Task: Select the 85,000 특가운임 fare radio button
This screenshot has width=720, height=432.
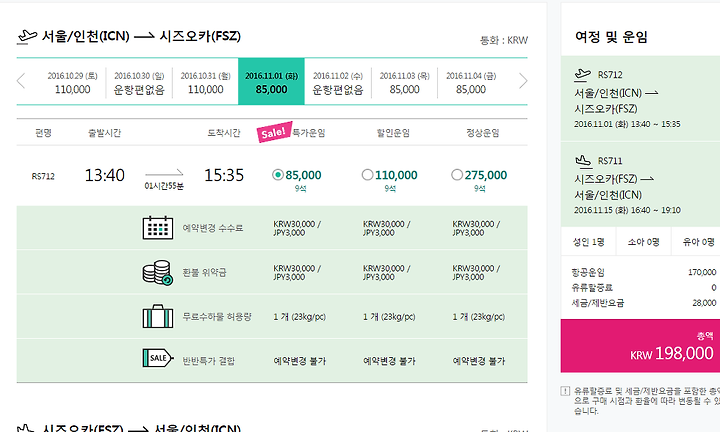Action: coord(277,175)
